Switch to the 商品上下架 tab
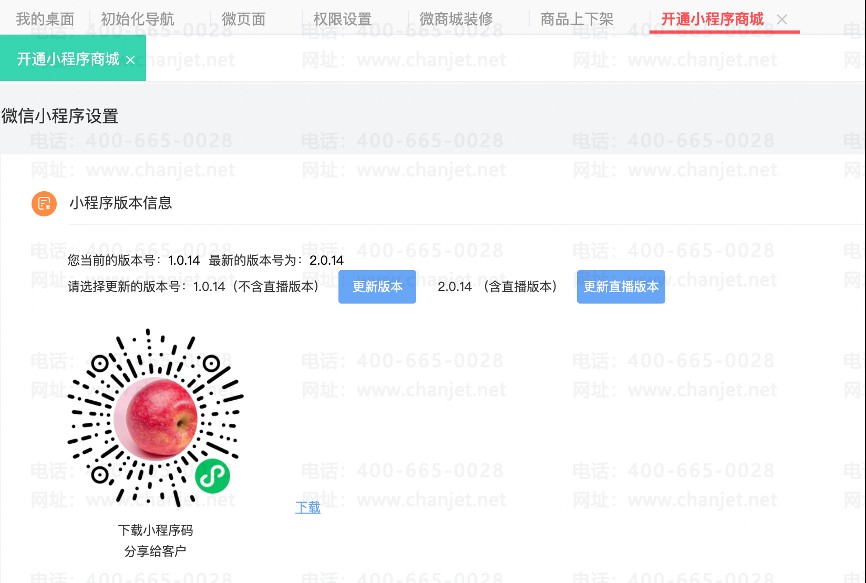The height and width of the screenshot is (583, 866). coord(577,19)
